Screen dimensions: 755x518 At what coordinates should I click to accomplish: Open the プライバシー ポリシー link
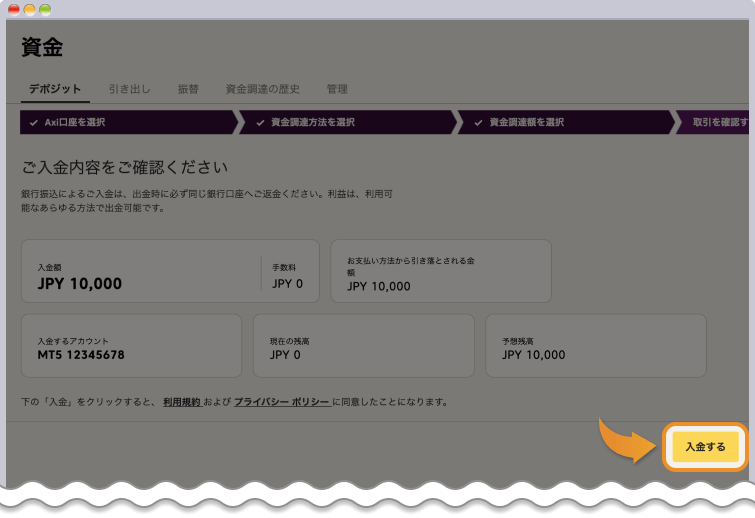coord(282,402)
